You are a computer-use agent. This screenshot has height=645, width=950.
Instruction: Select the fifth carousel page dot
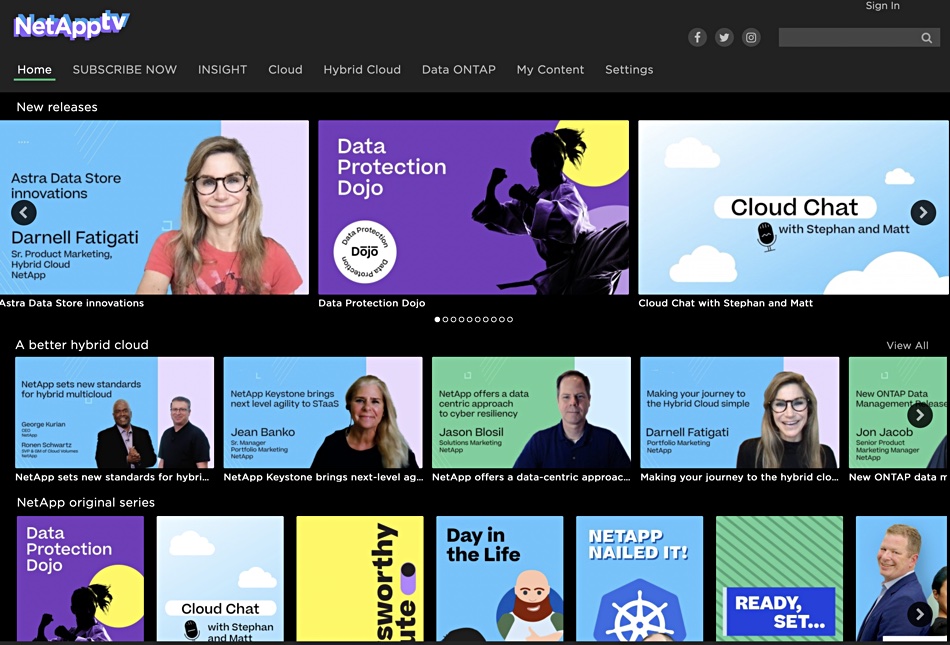[x=470, y=319]
